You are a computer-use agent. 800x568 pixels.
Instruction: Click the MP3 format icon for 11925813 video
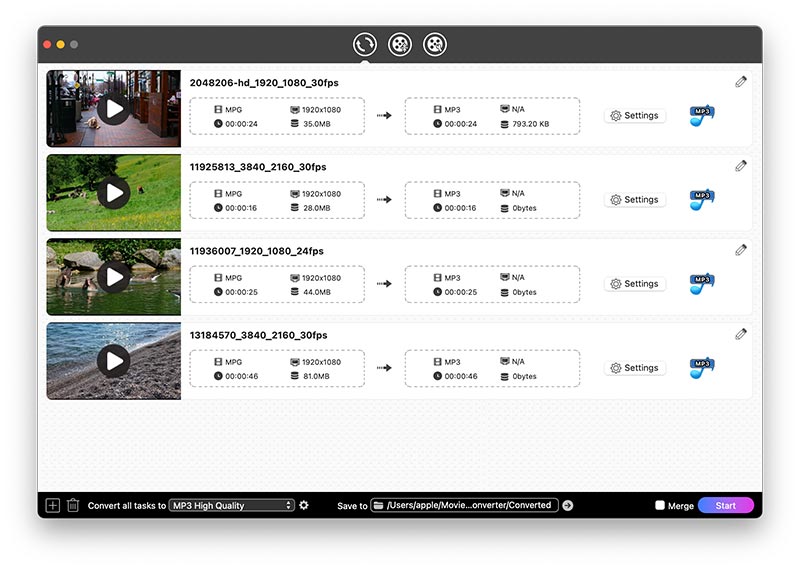tap(702, 200)
